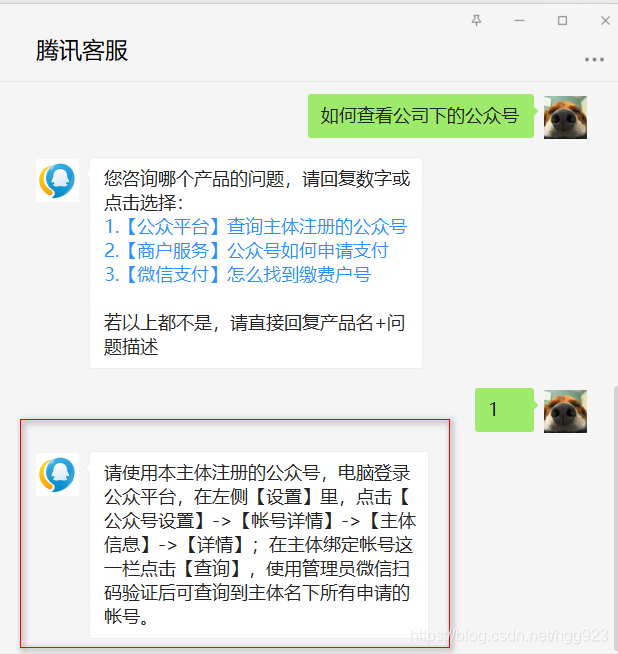Click the reply starting 请使用本主体注册的公众号
This screenshot has width=618, height=654.
coord(259,545)
